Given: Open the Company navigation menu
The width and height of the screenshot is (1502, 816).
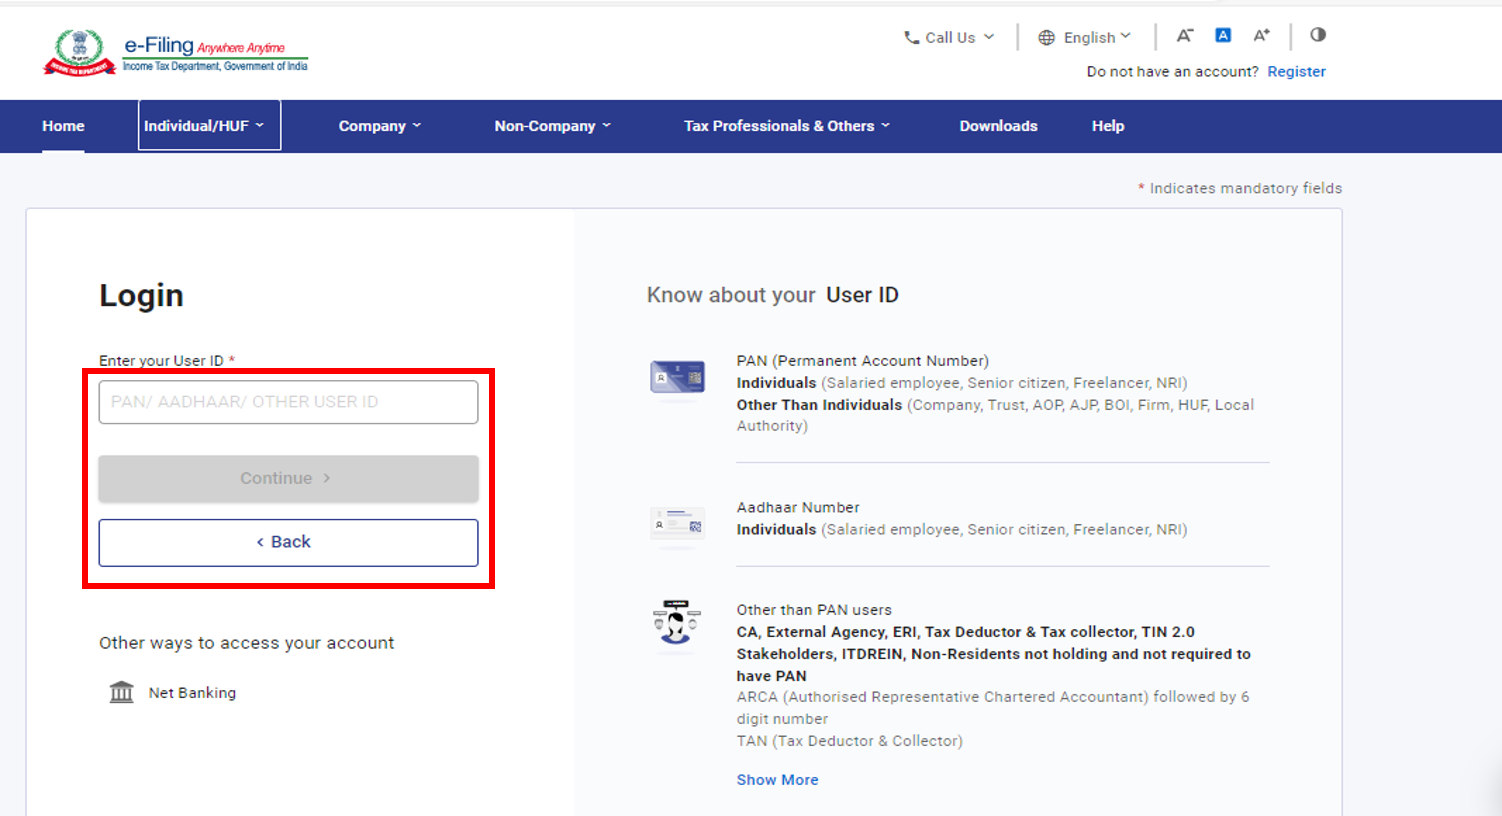Looking at the screenshot, I should click(x=379, y=126).
